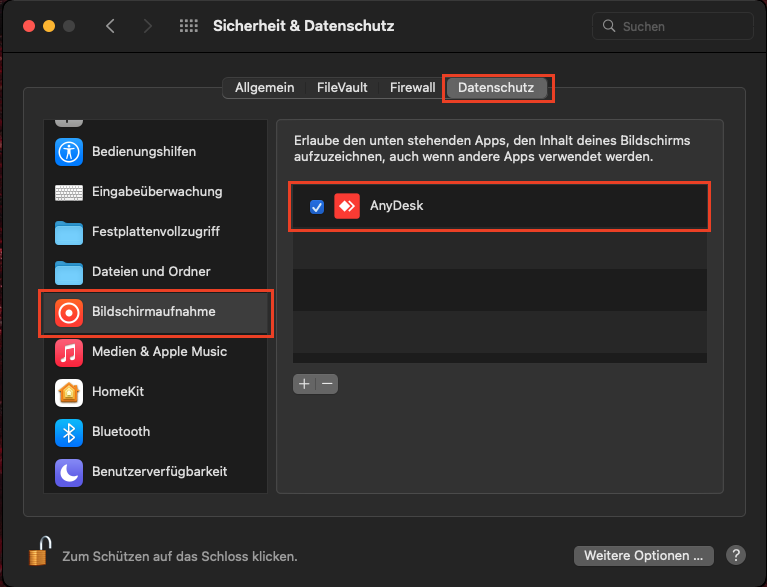
Task: Select HomeKit label in sidebar
Action: (x=118, y=392)
